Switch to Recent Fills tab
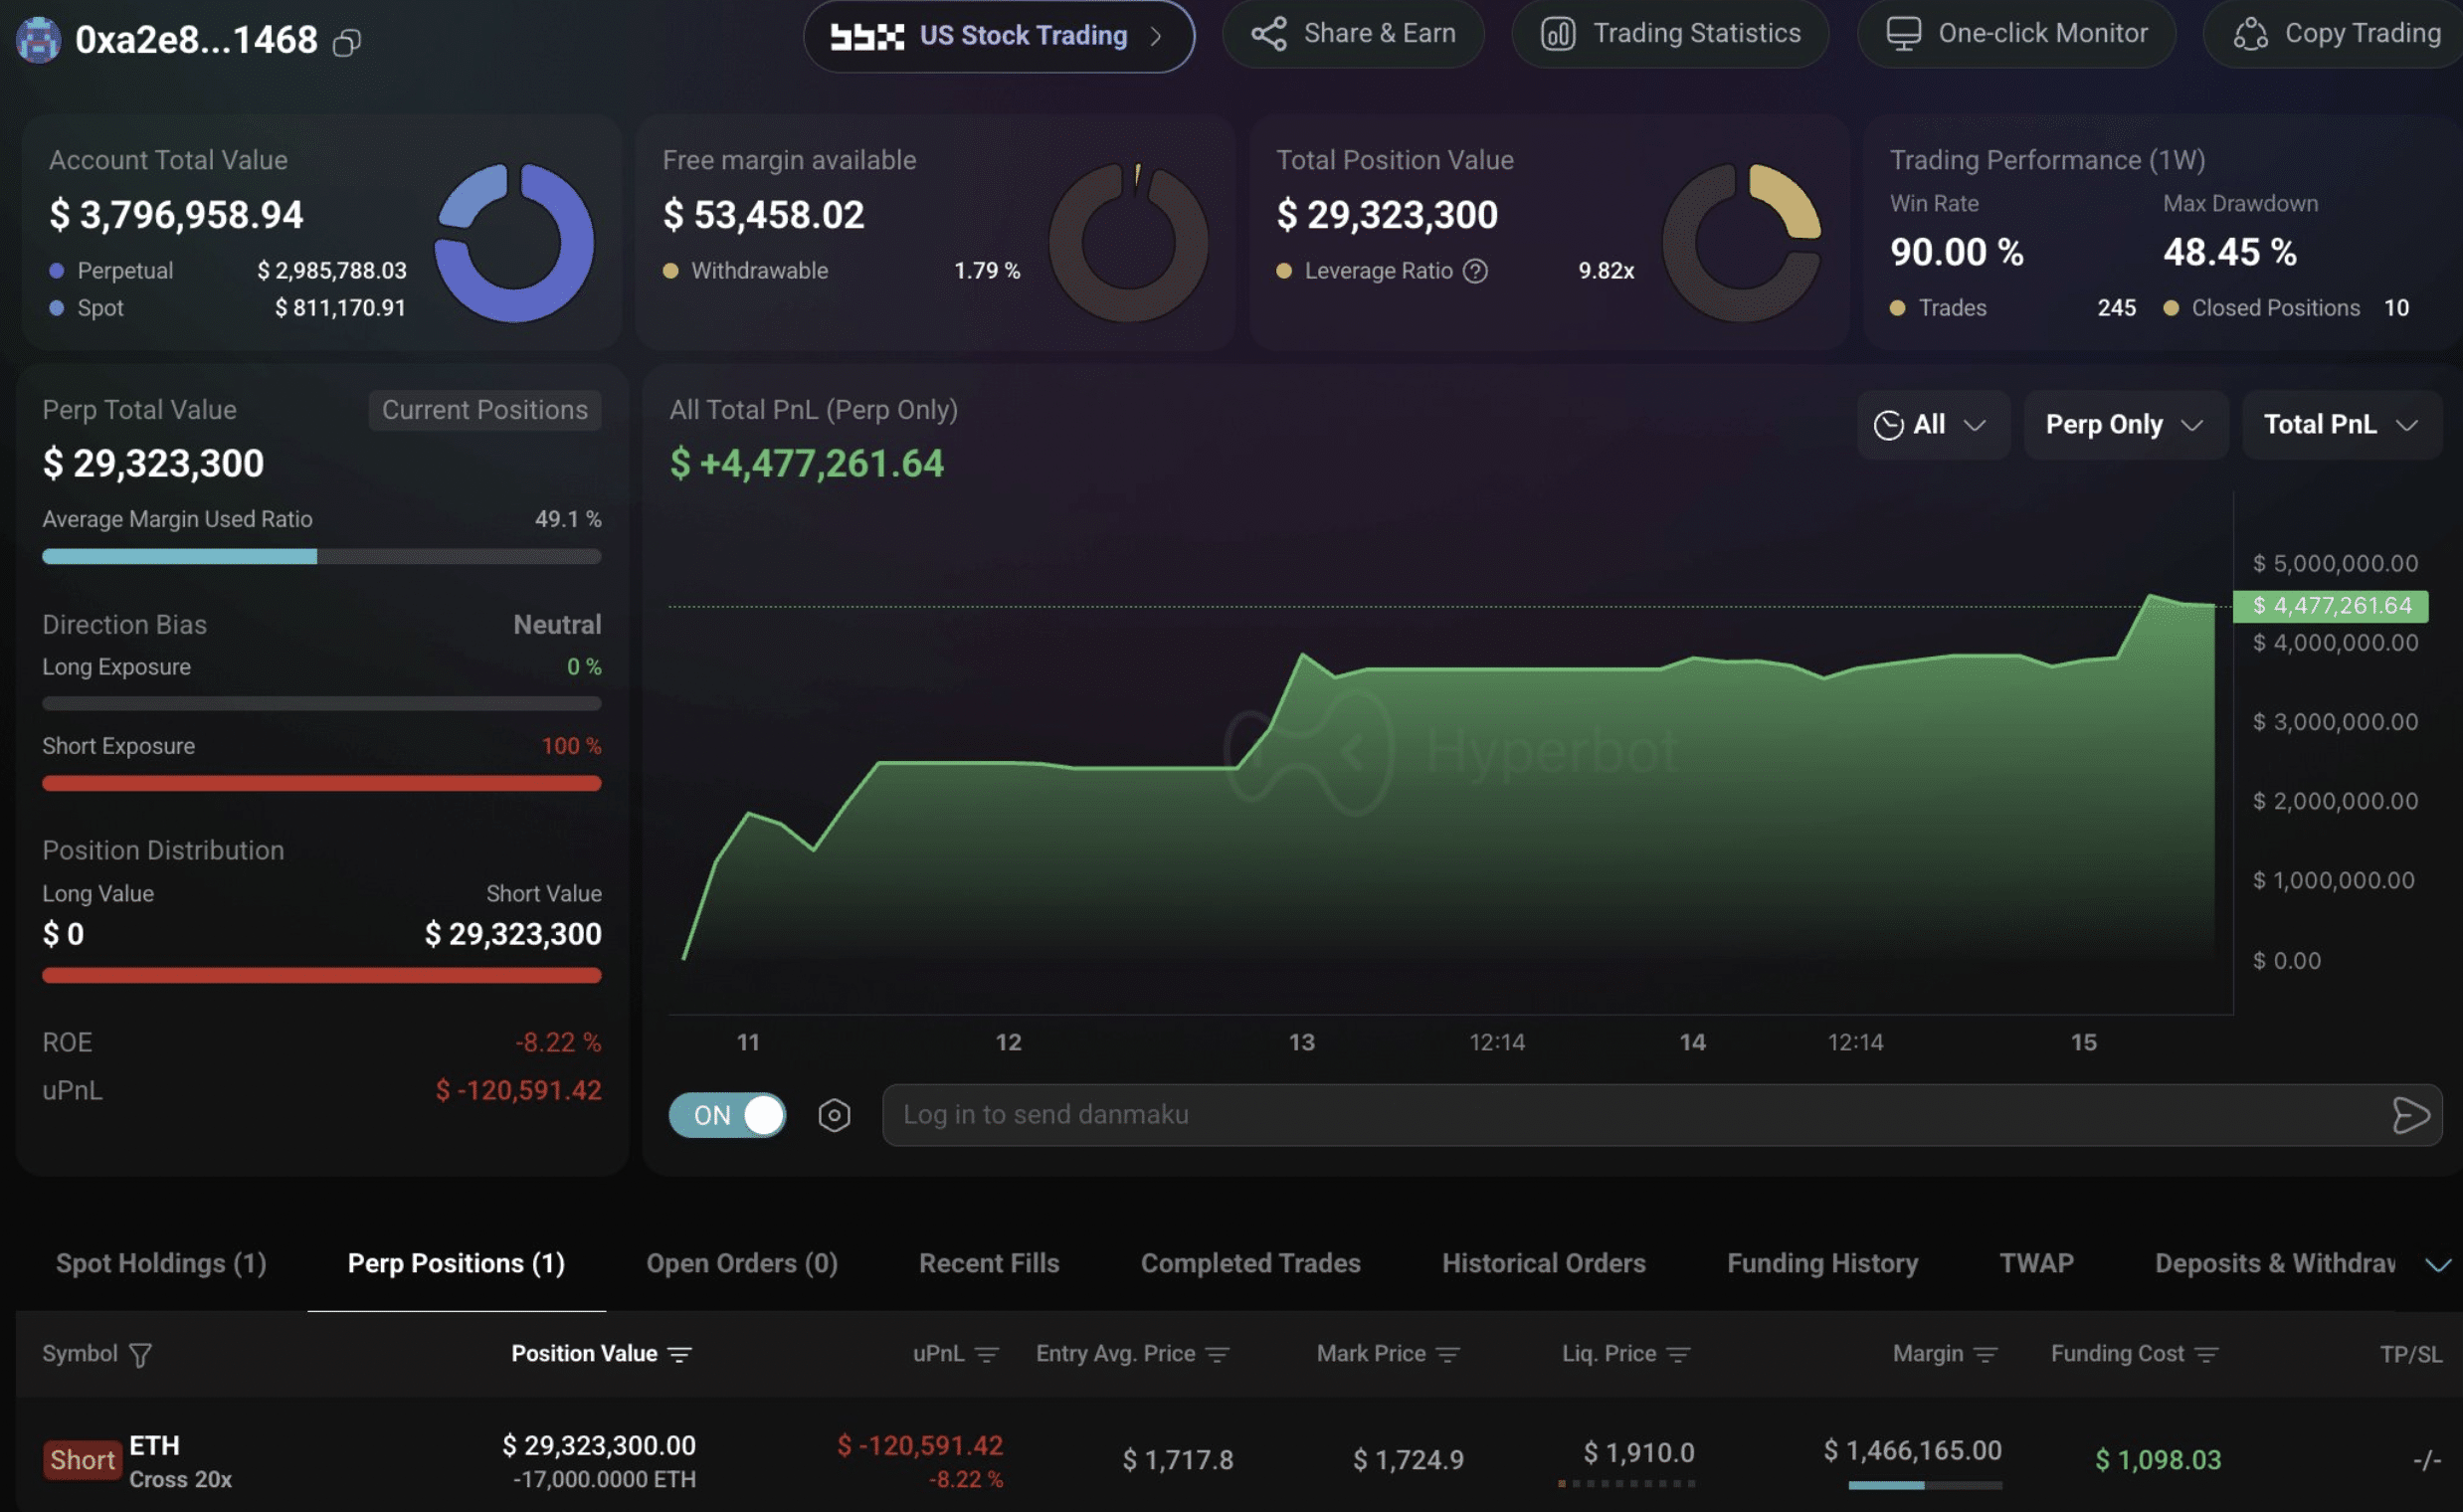 pos(989,1264)
